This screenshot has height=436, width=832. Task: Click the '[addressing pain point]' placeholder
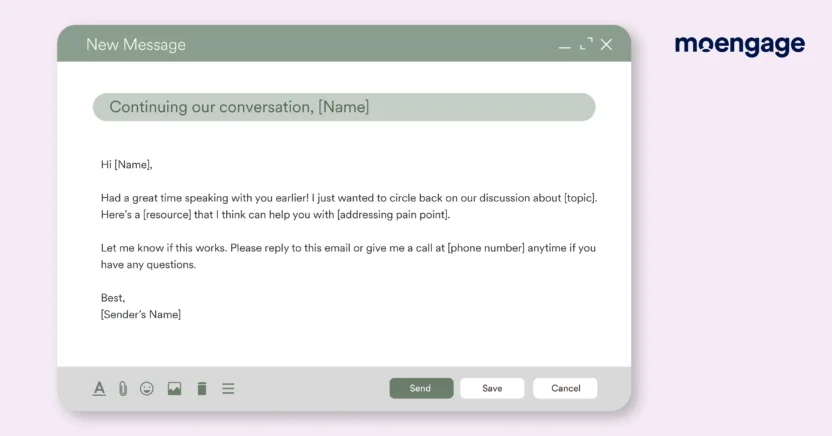tap(393, 215)
